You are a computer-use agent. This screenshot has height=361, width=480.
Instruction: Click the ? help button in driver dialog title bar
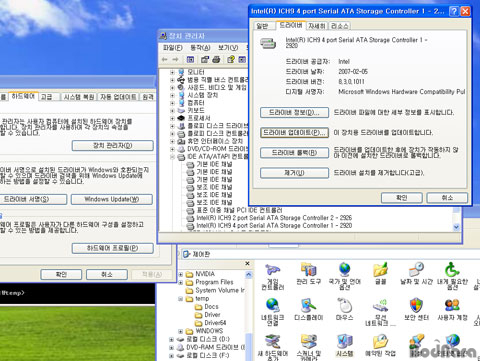click(454, 11)
